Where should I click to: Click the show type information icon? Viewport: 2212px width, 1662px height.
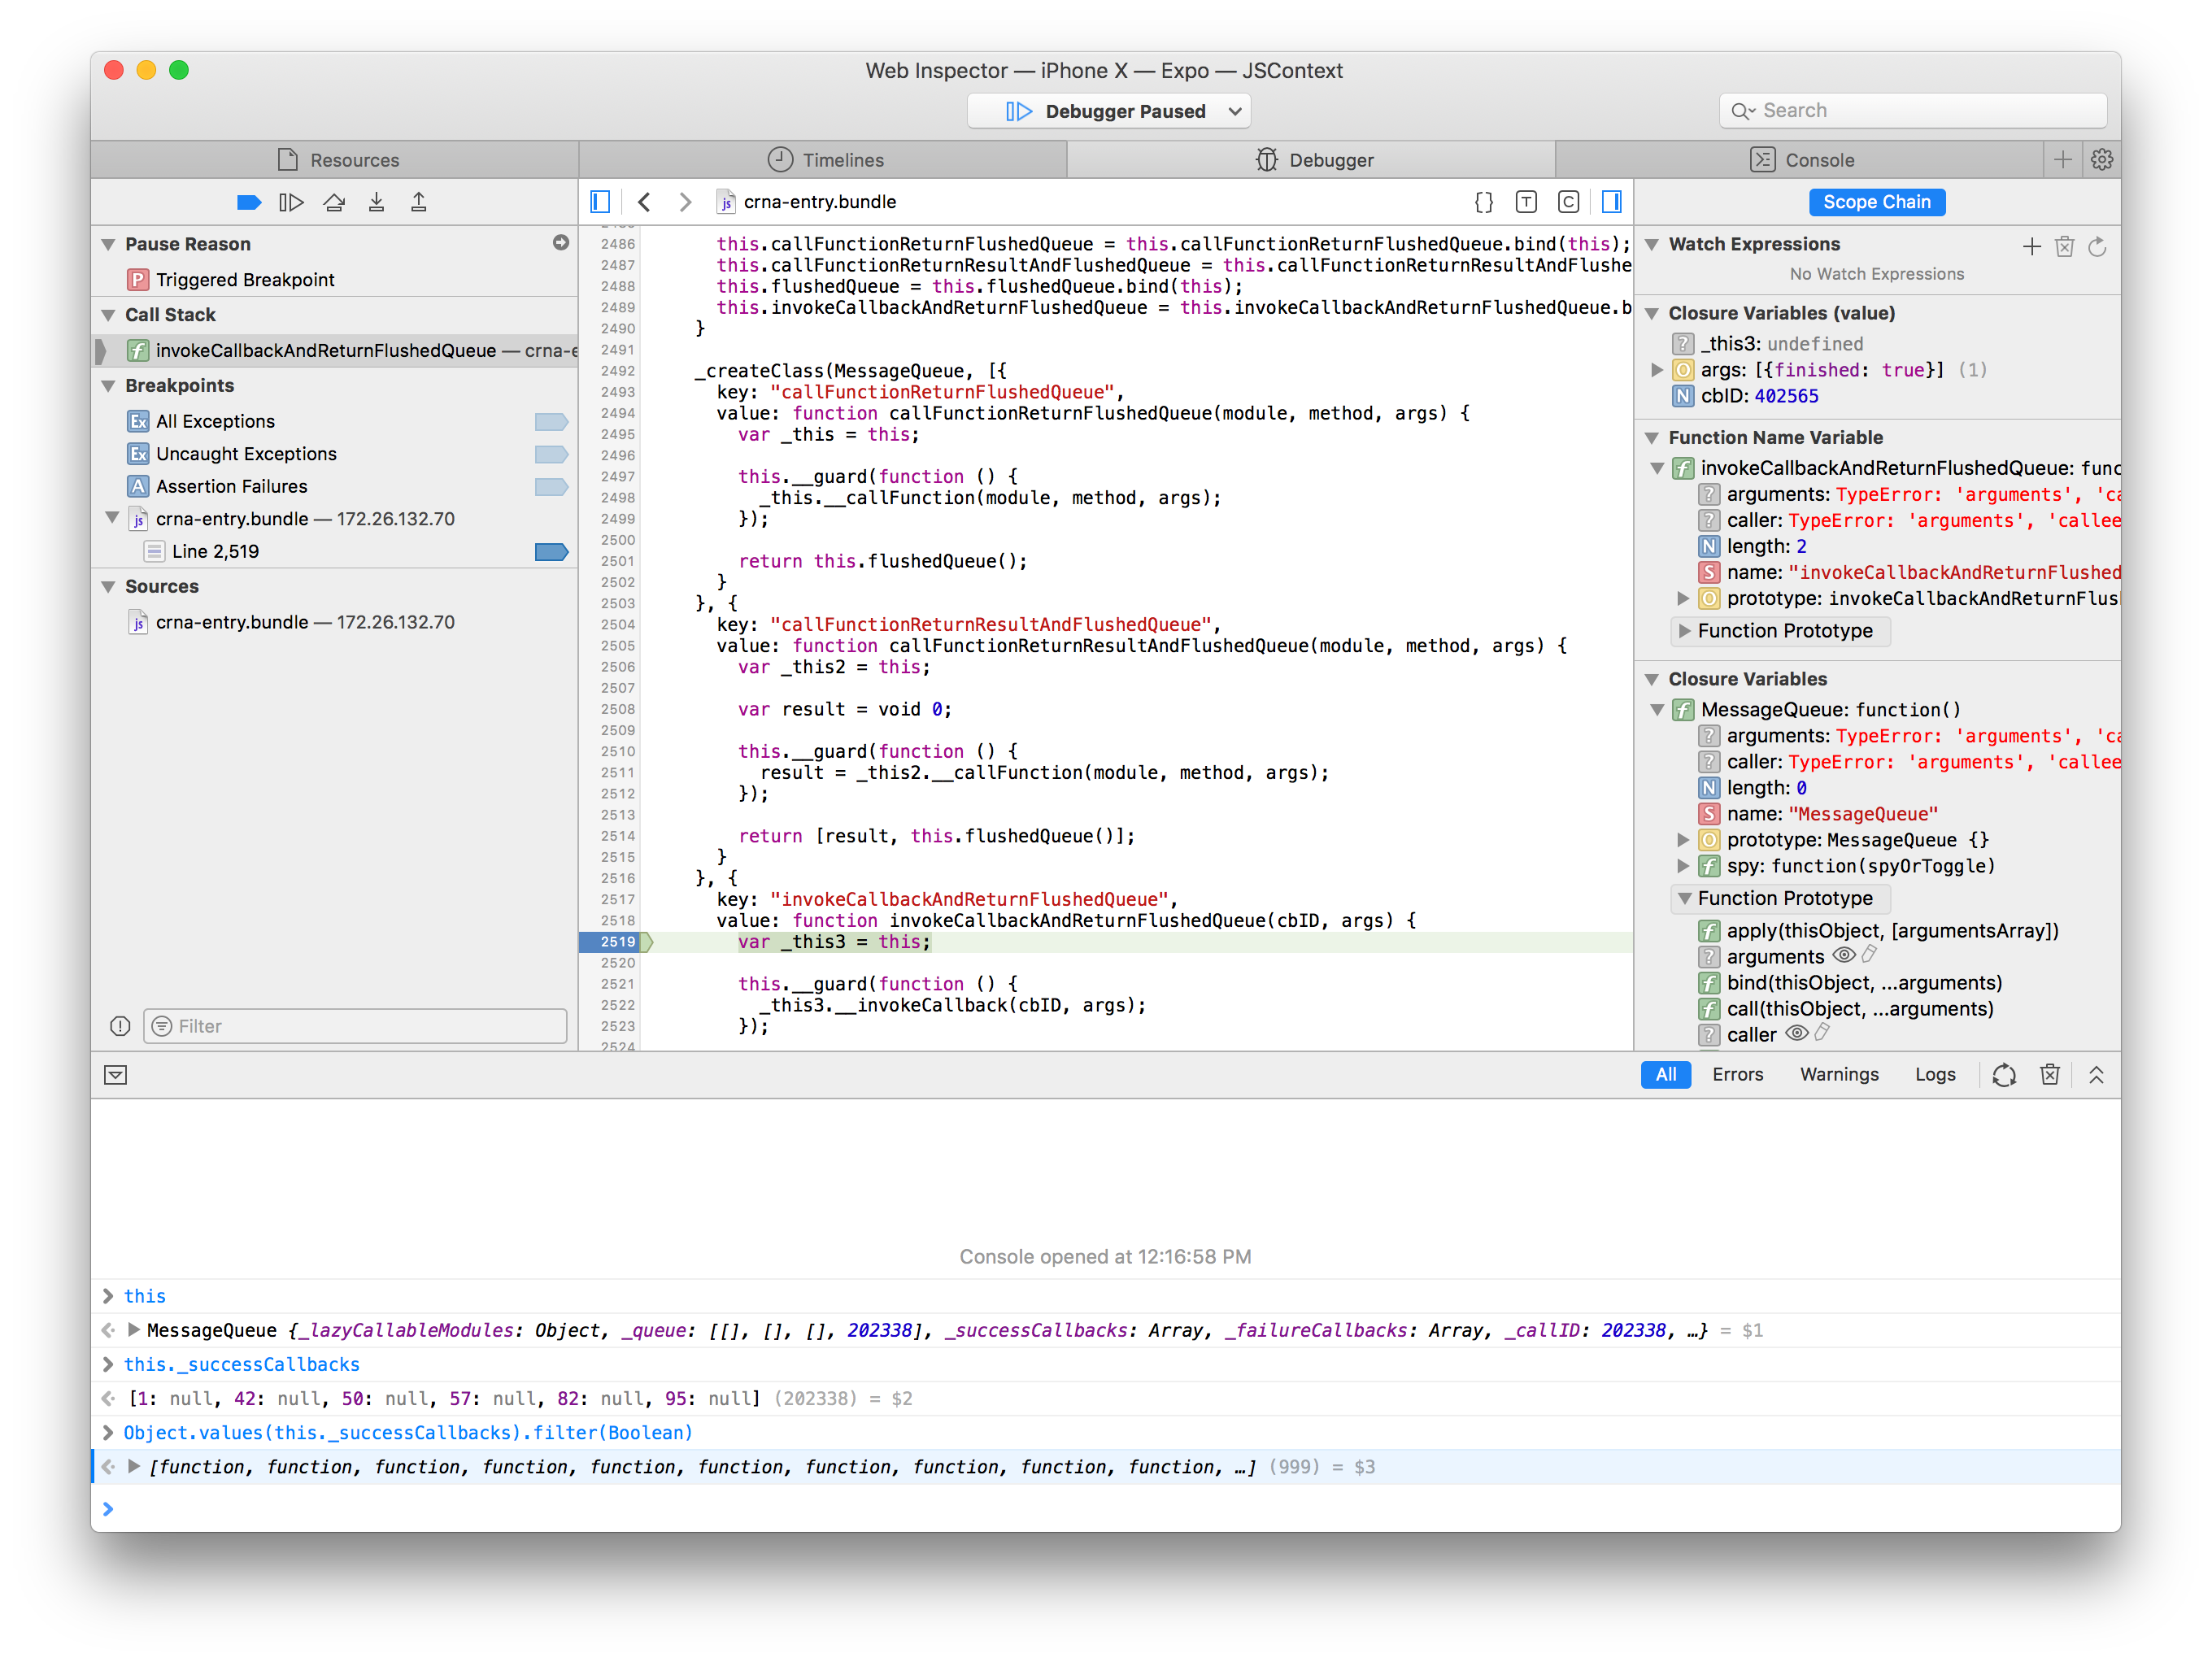1526,202
